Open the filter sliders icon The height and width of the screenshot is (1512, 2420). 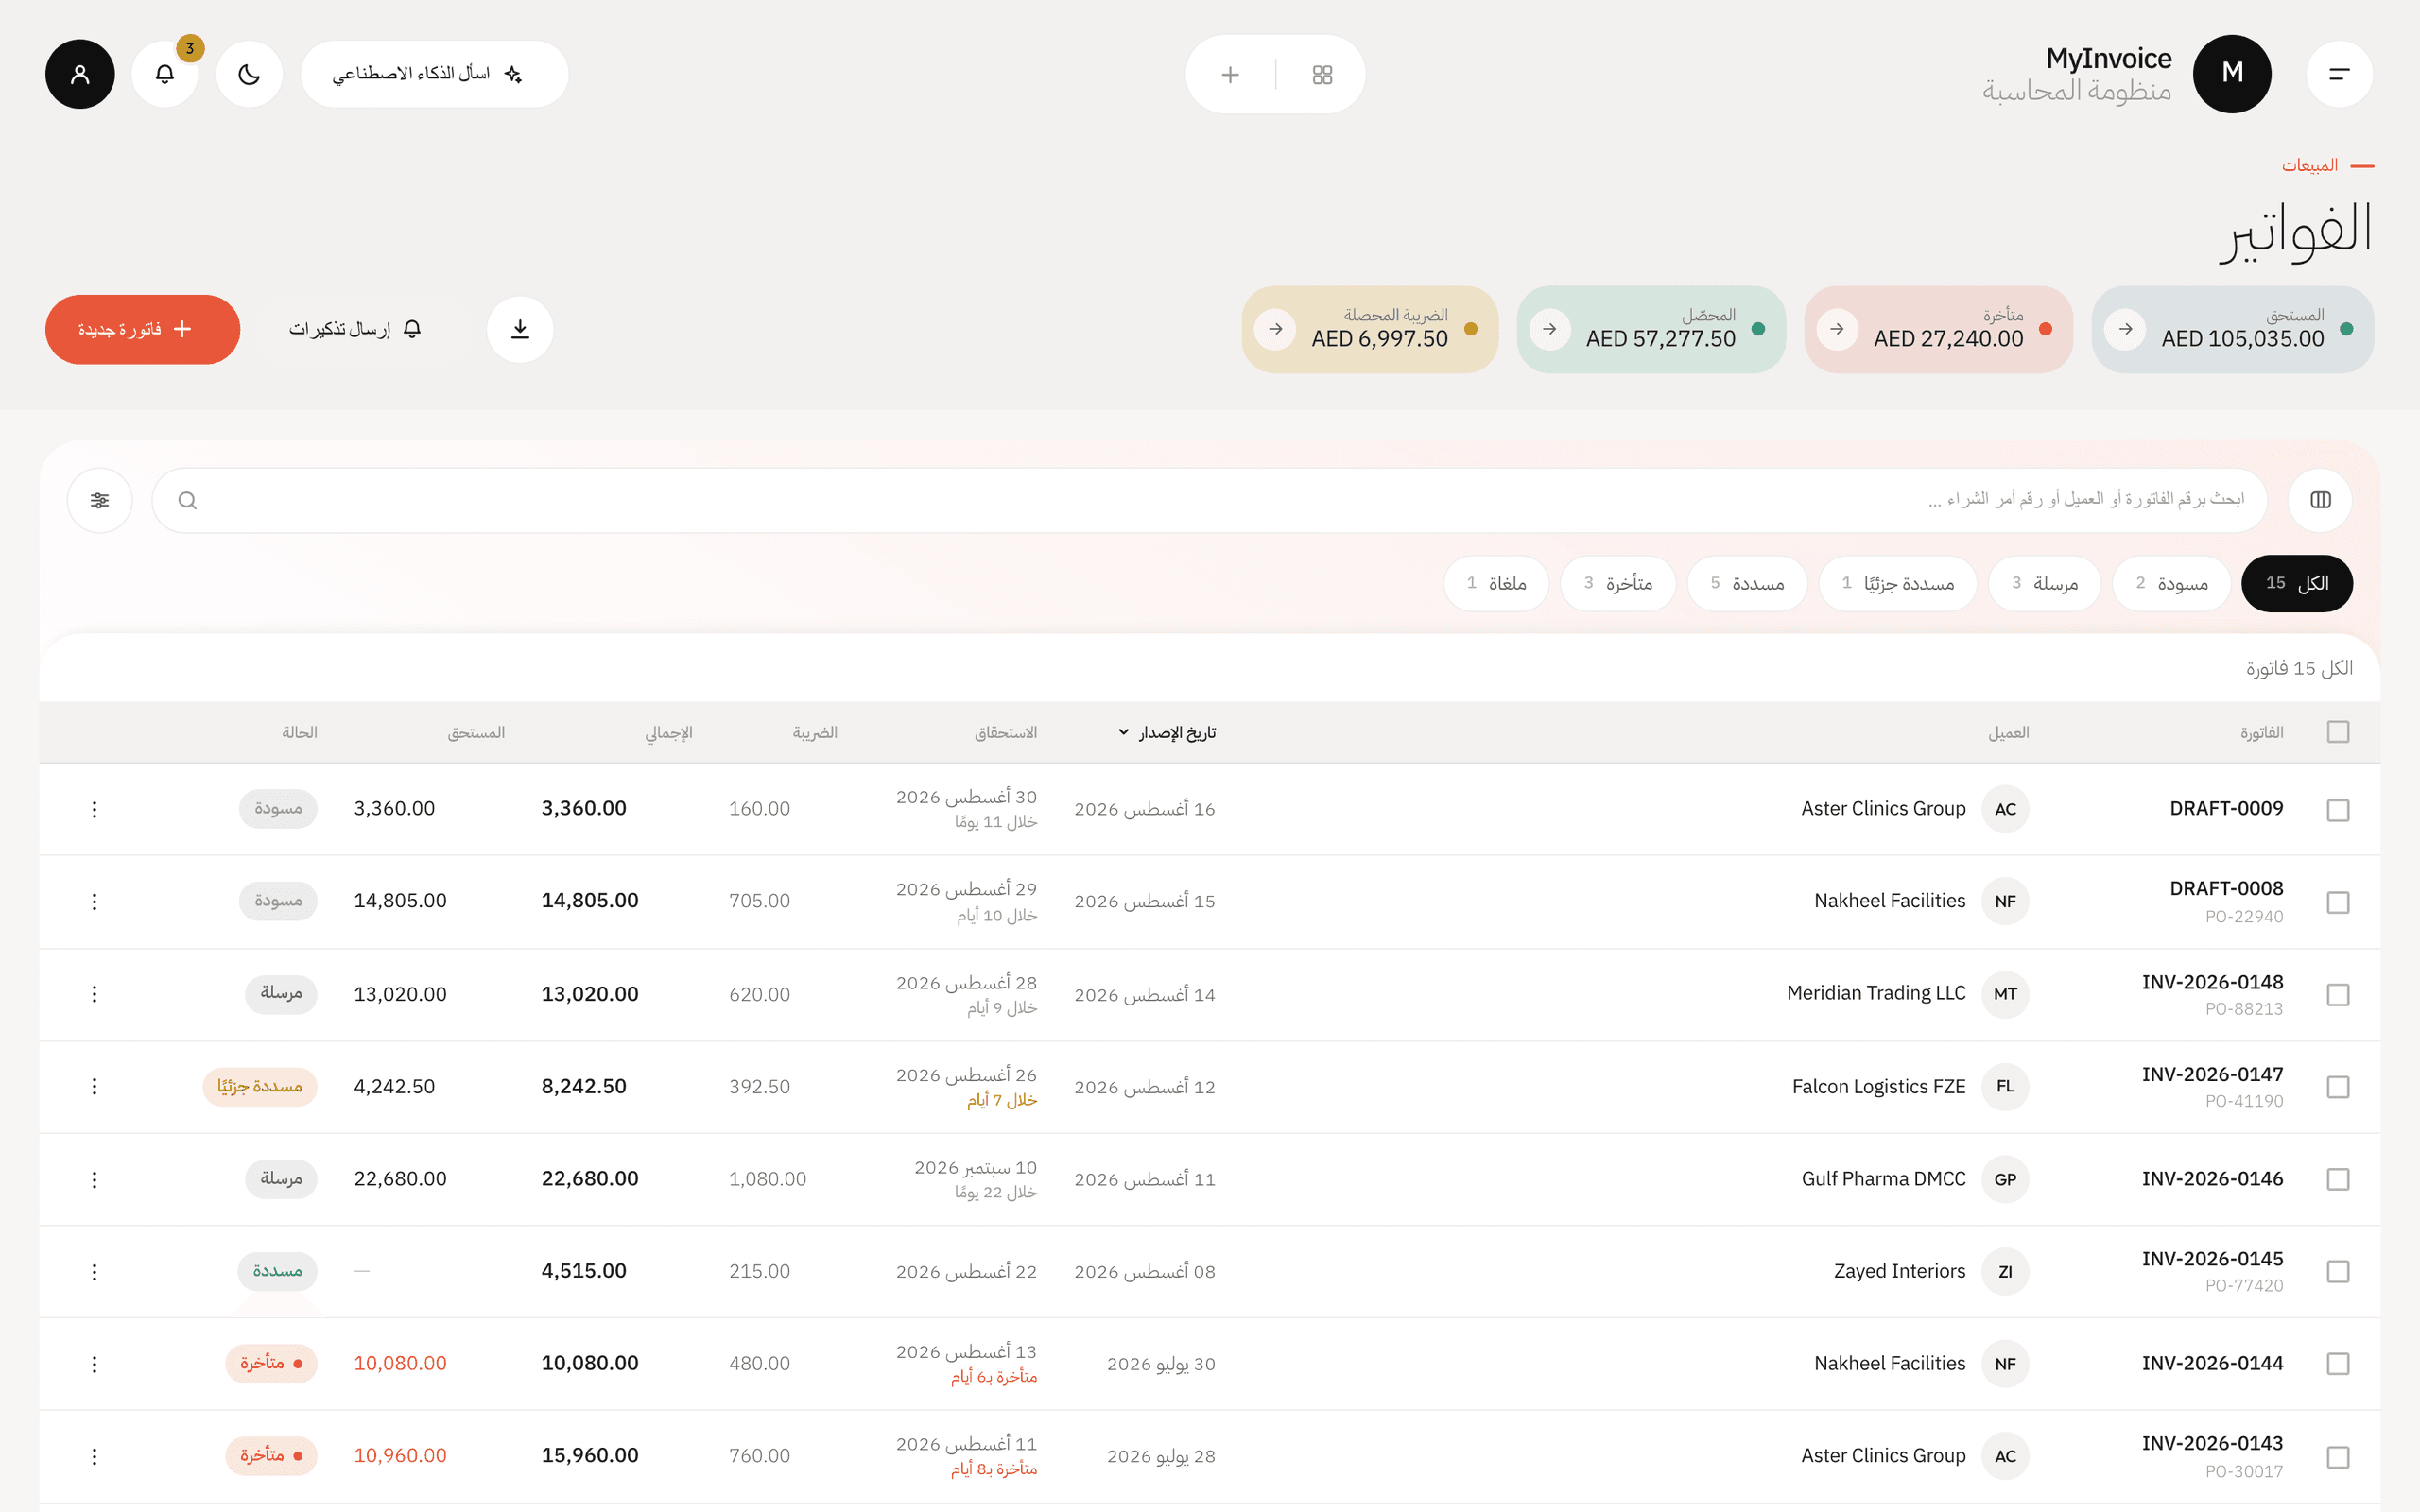100,500
